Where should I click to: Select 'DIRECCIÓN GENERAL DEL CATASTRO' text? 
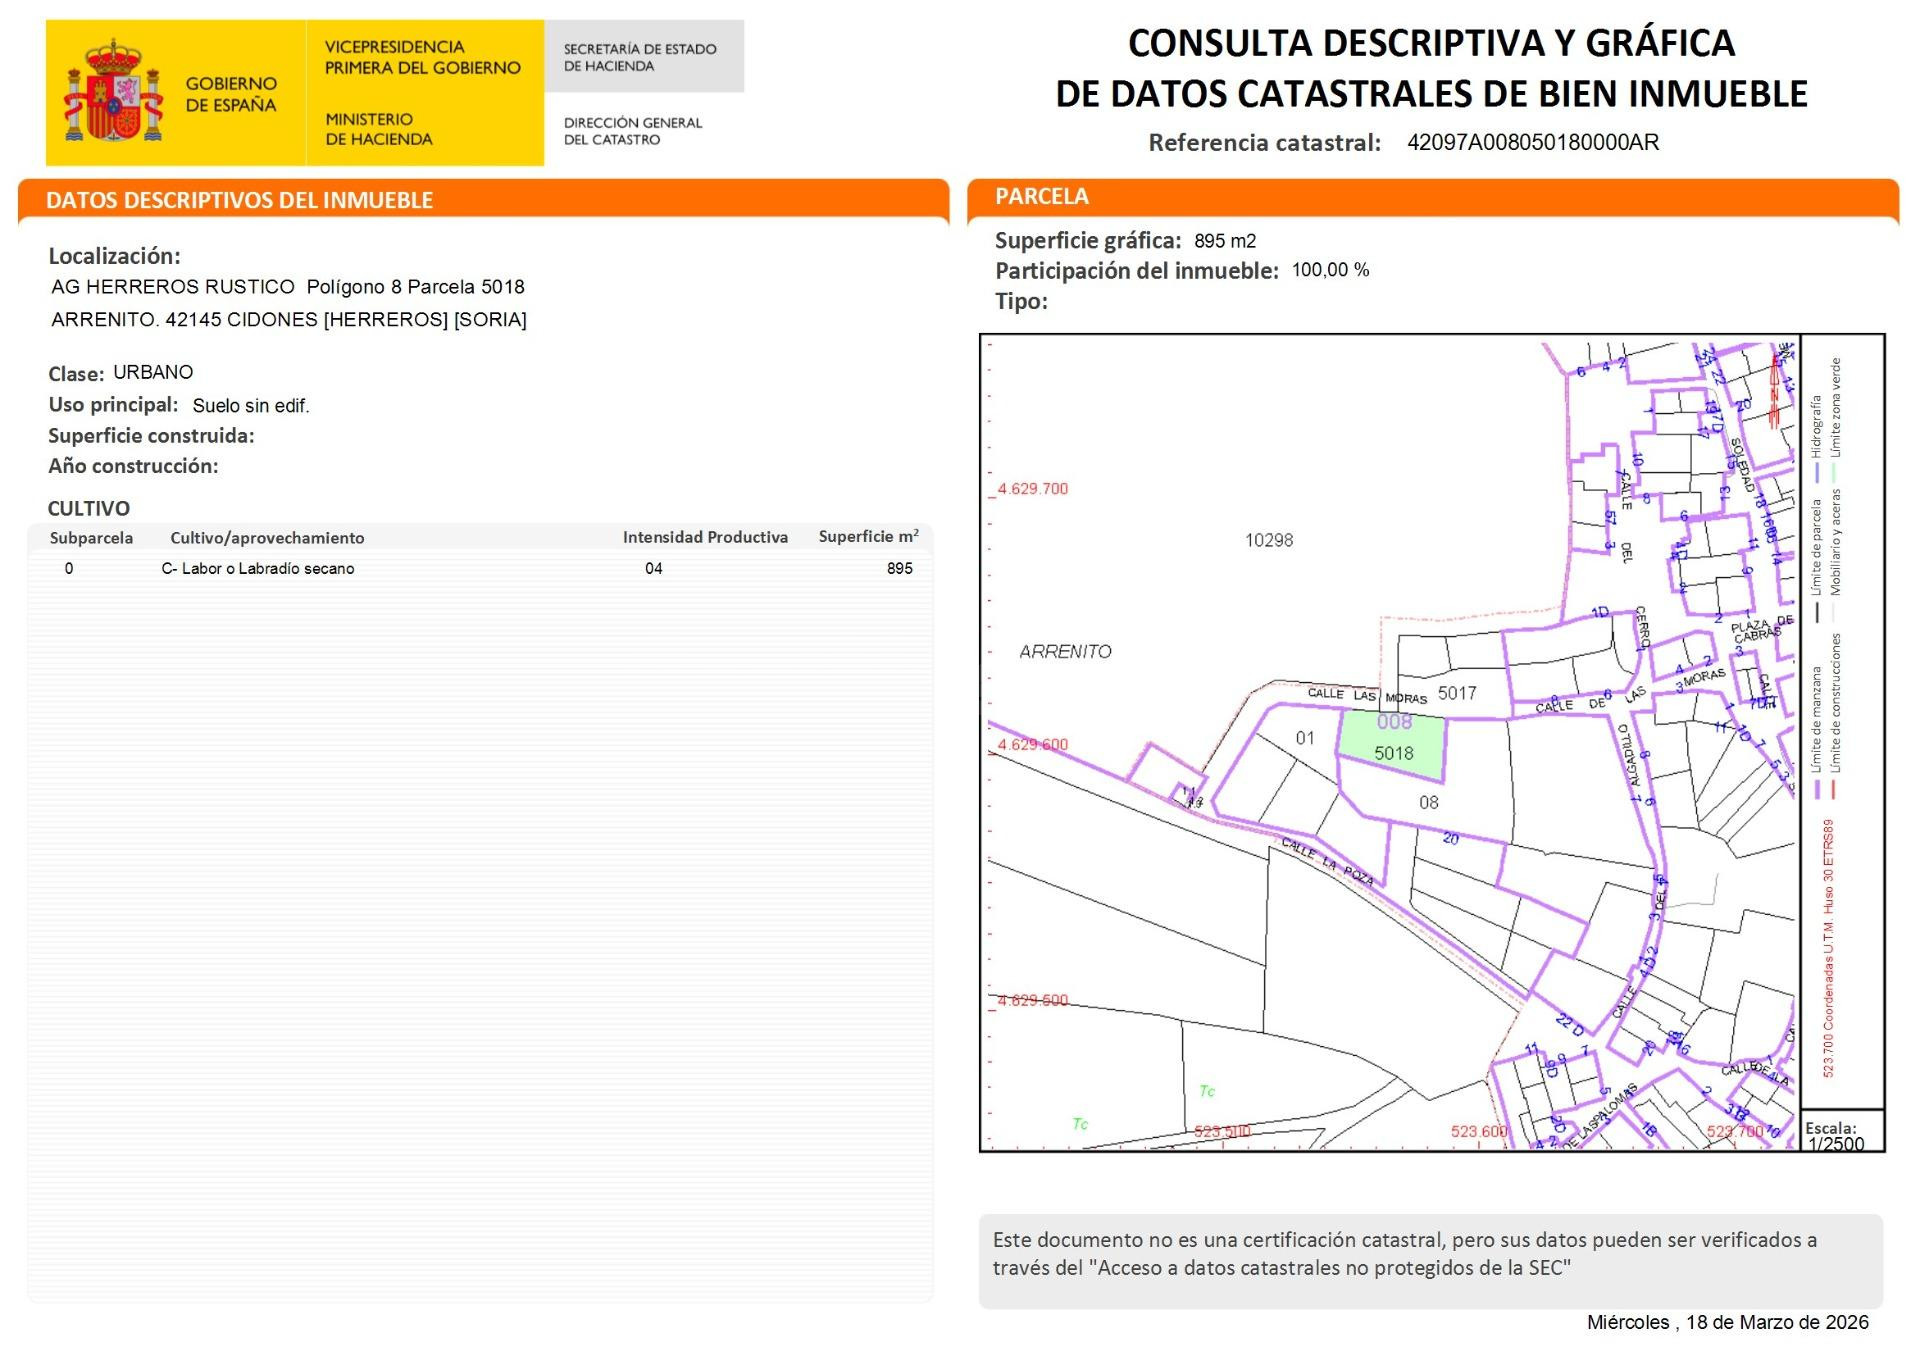(x=633, y=131)
